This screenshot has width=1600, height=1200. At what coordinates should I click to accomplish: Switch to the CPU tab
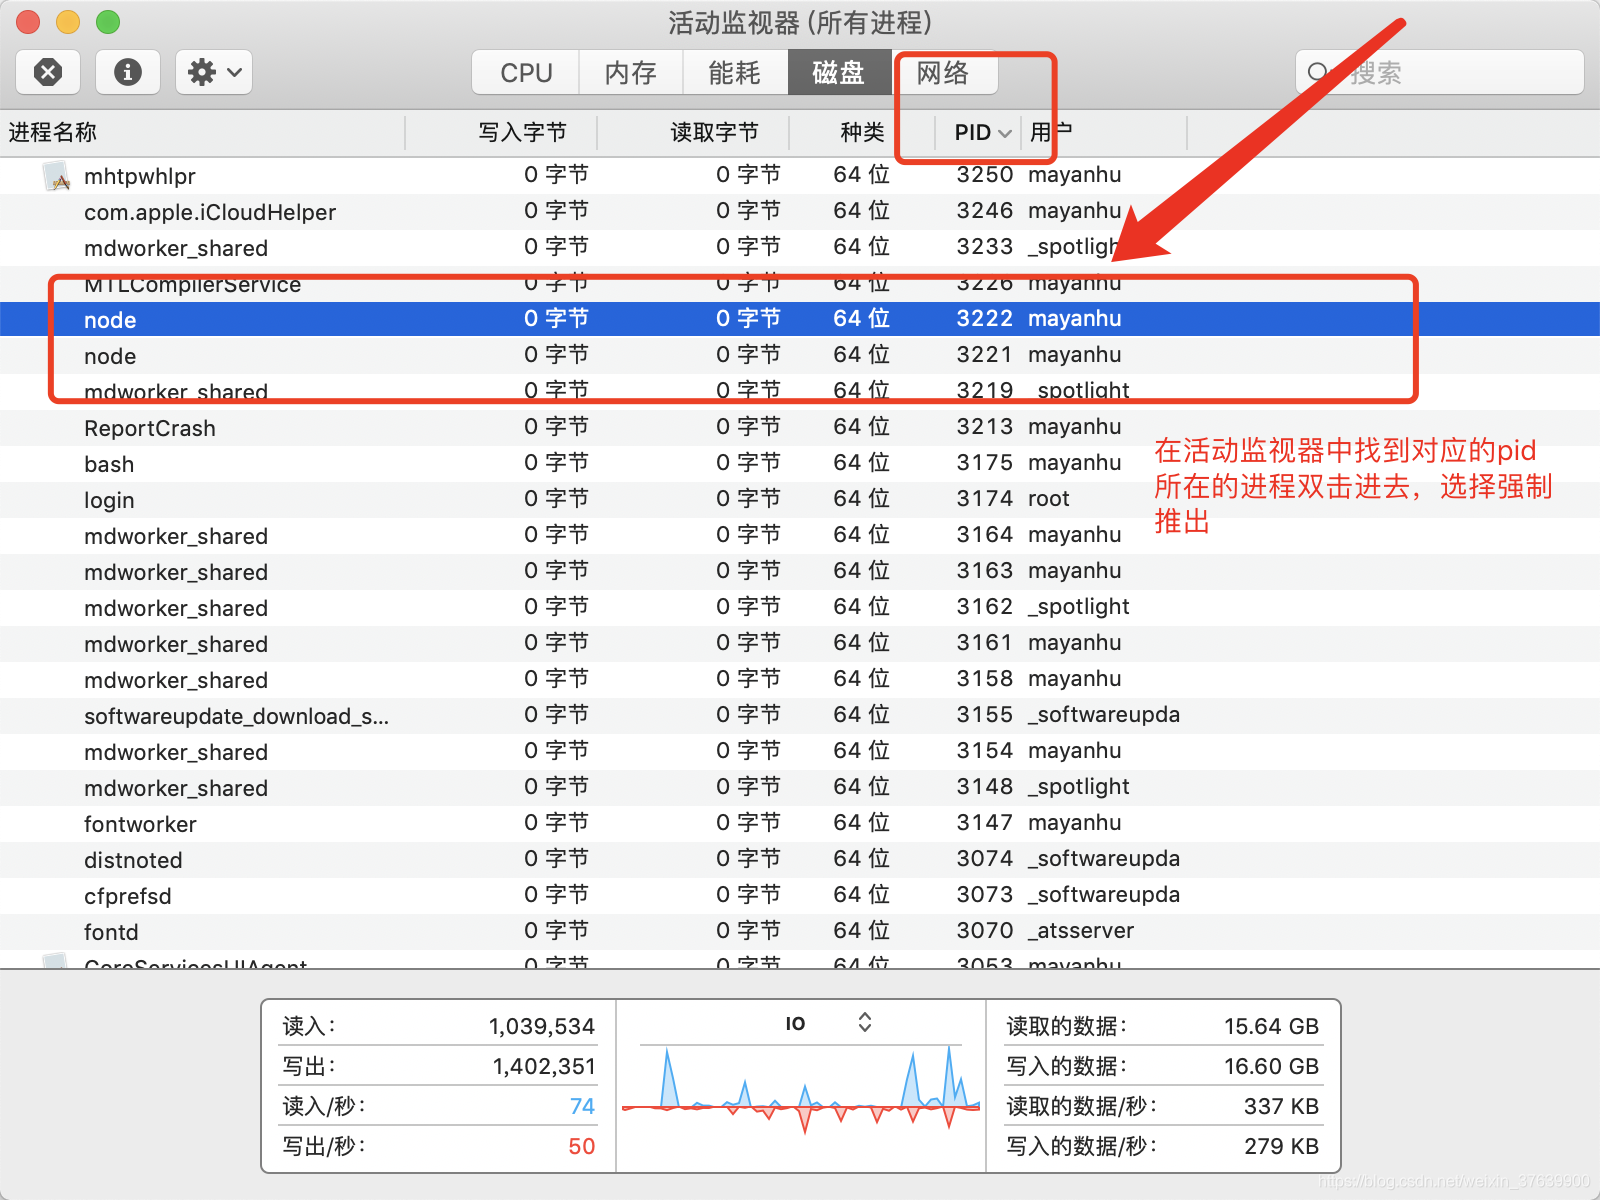click(x=526, y=72)
